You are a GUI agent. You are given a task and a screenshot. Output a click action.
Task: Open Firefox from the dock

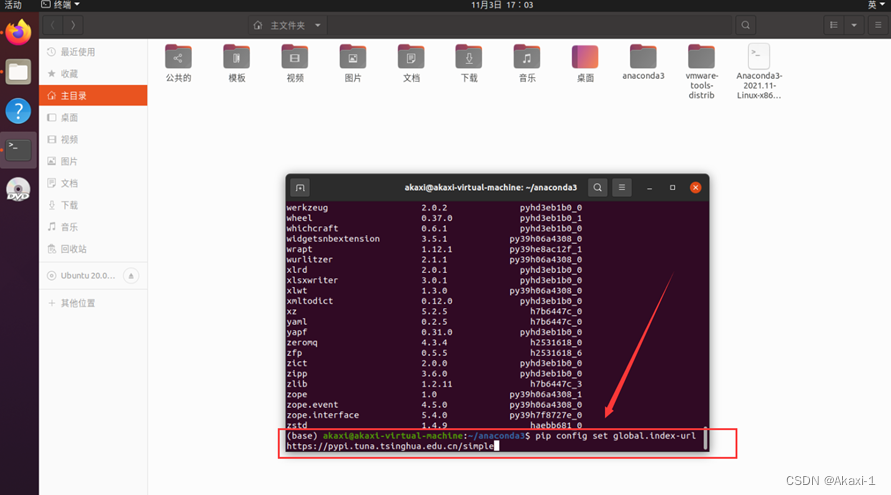[18, 32]
